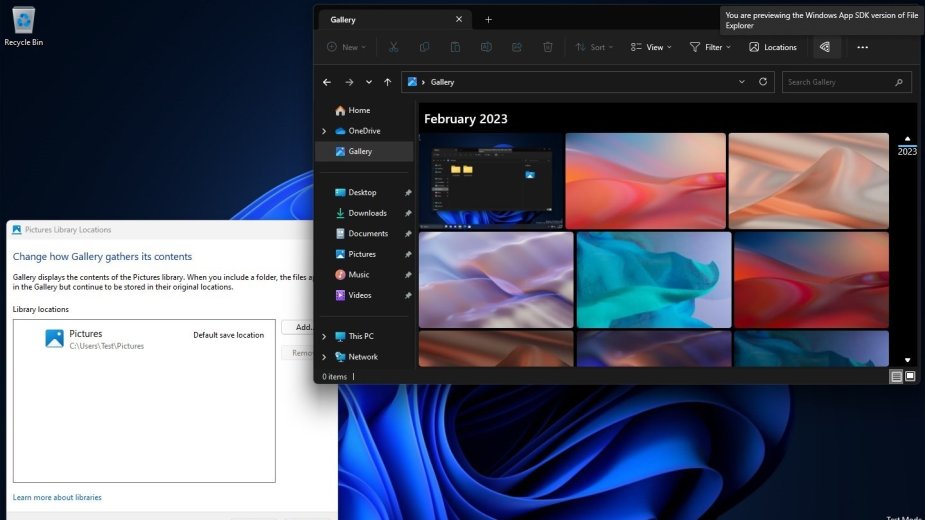
Task: Click the Cut scissors icon in toolbar
Action: click(393, 47)
